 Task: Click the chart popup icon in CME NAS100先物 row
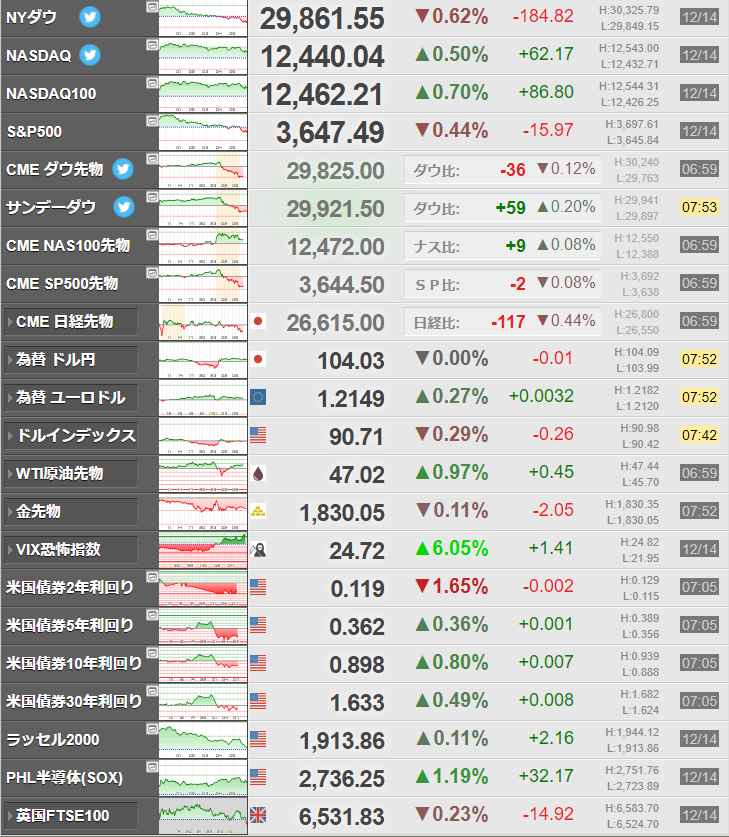152,235
